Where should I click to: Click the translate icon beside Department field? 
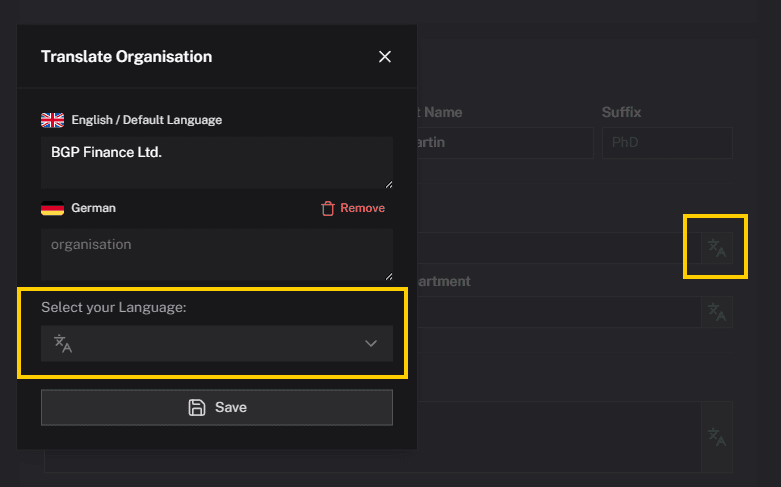pos(717,312)
